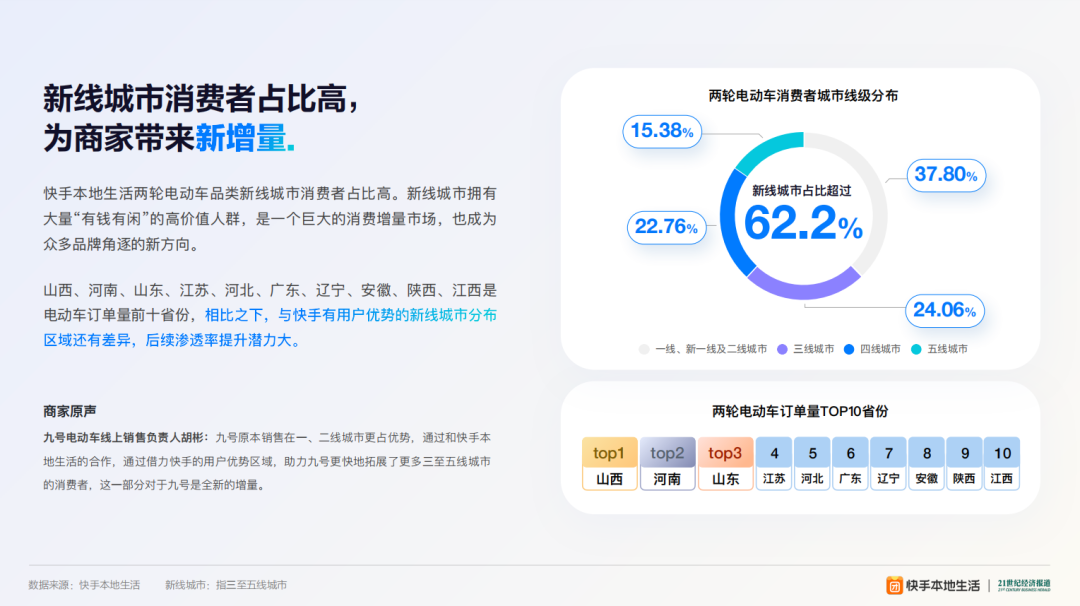
Task: Click the 江苏 province label in table
Action: coord(774,479)
